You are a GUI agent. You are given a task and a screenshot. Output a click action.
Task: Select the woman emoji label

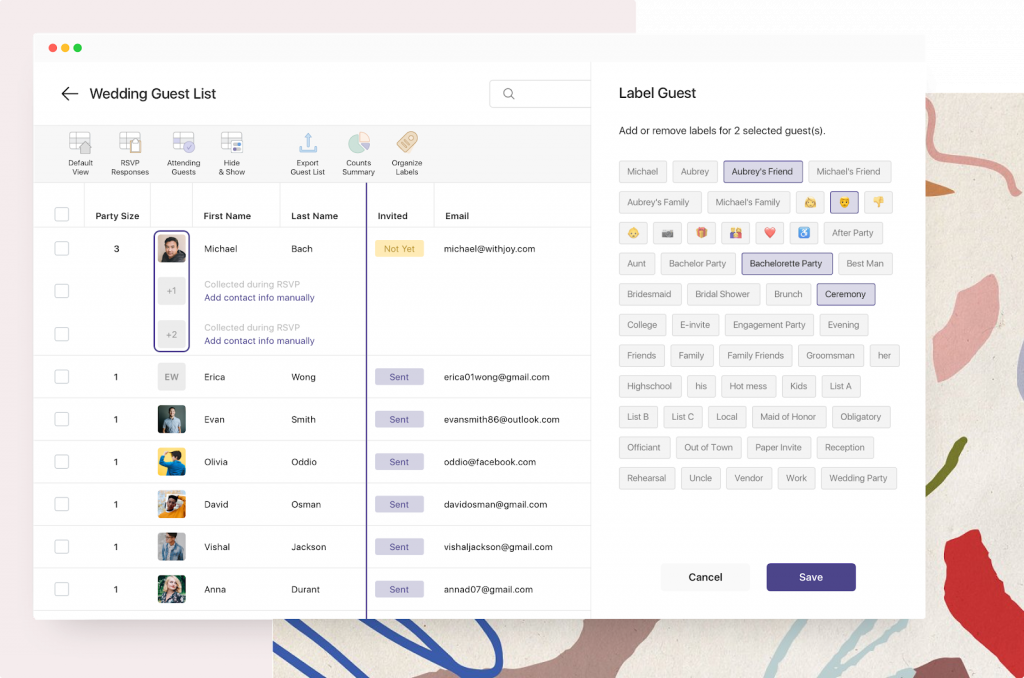pyautogui.click(x=810, y=202)
